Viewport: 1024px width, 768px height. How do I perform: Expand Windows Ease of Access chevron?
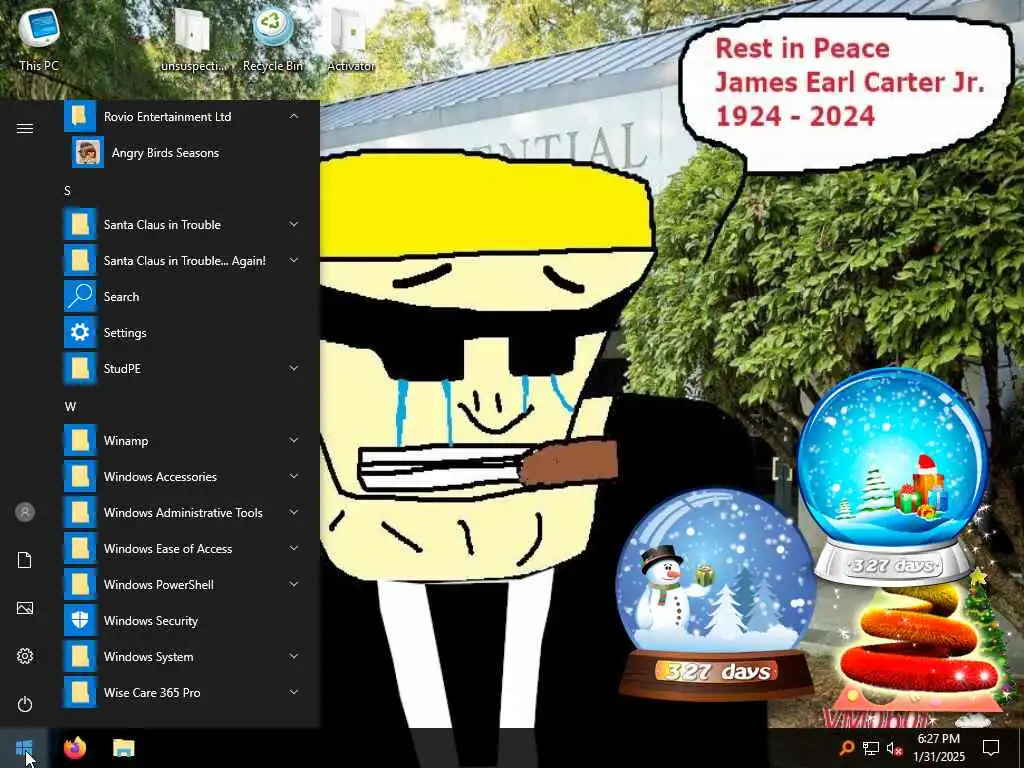(294, 548)
